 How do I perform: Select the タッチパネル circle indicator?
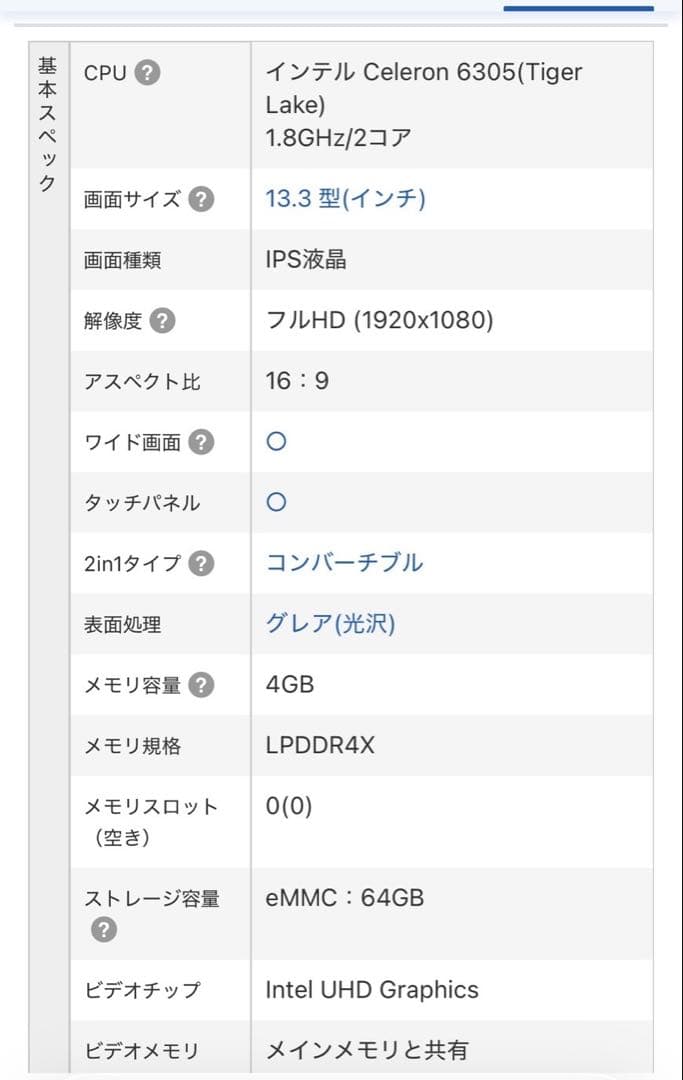pyautogui.click(x=274, y=502)
